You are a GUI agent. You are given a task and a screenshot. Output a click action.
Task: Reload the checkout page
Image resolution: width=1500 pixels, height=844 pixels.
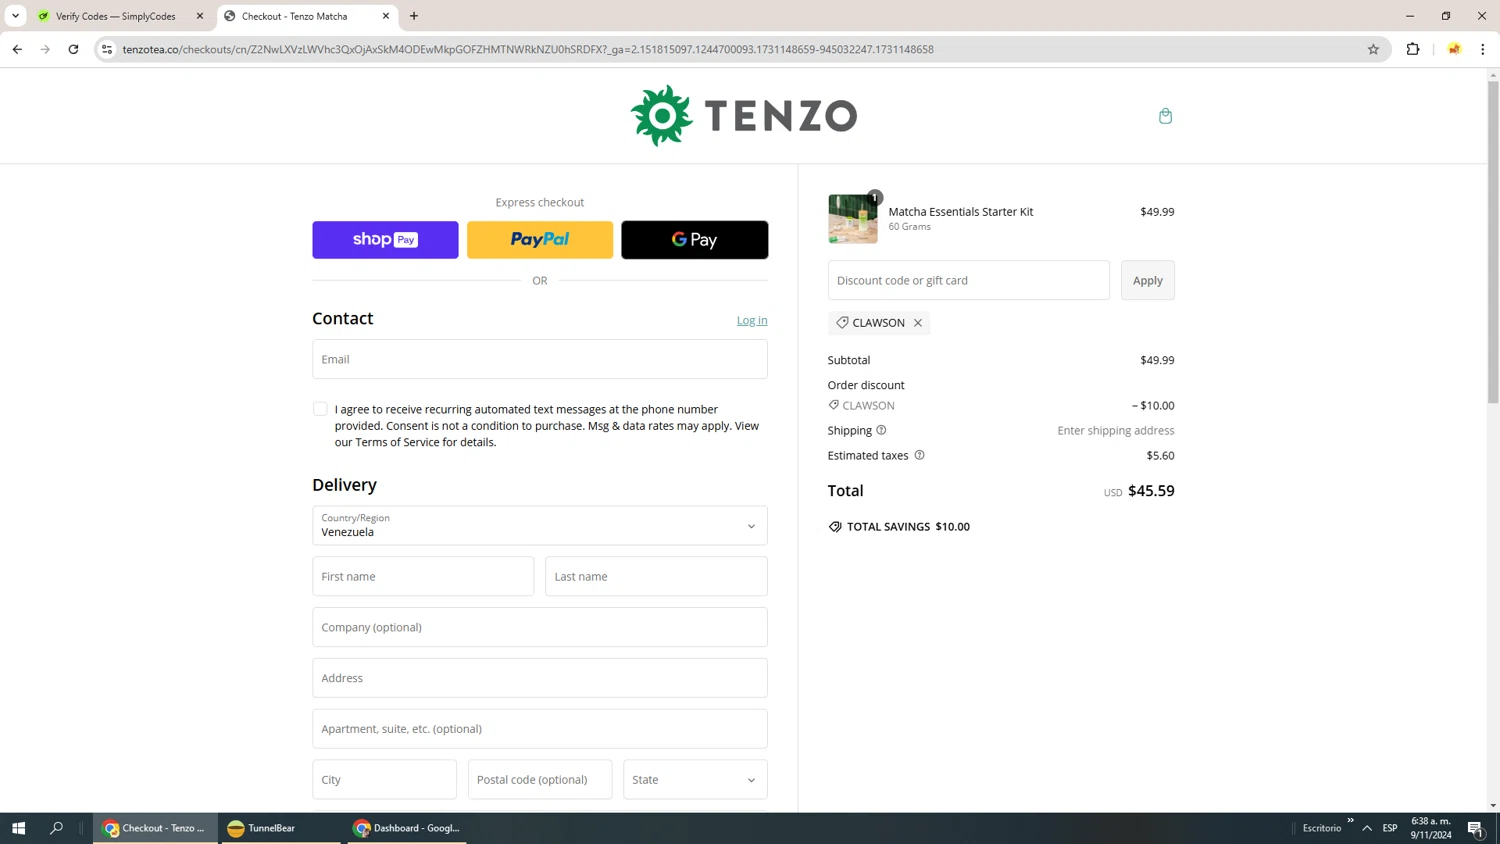(73, 49)
